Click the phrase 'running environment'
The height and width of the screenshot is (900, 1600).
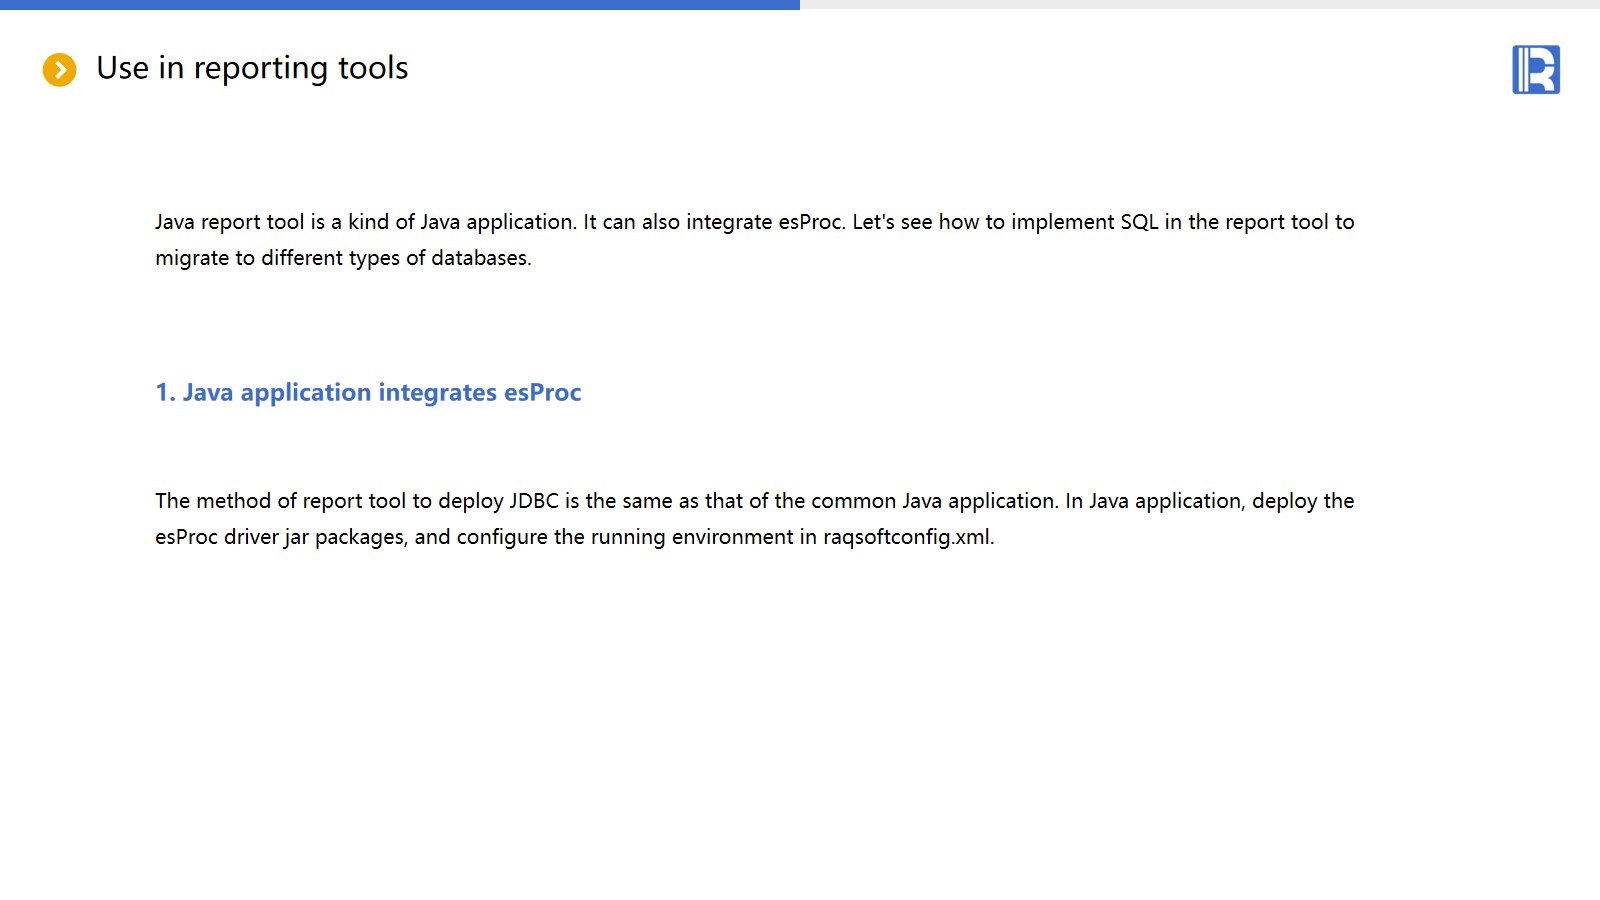coord(691,537)
